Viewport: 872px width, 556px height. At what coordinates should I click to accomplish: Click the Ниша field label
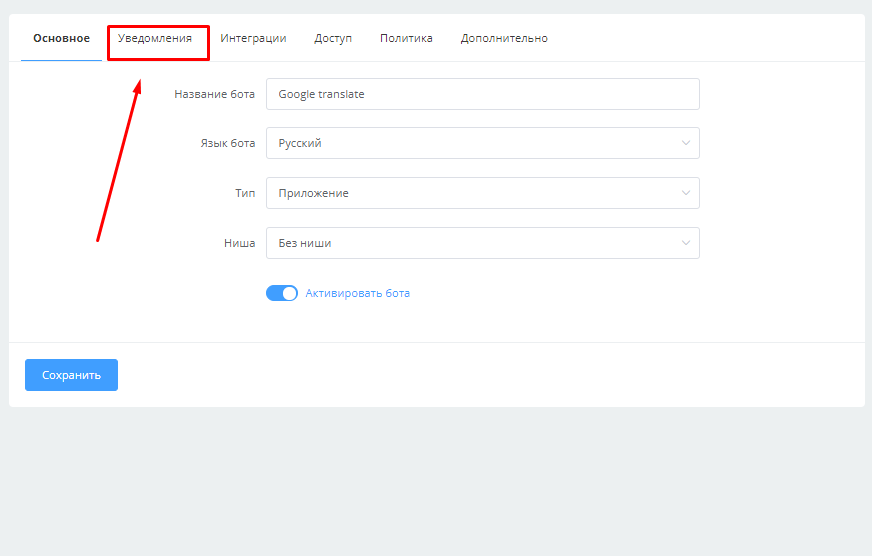click(x=239, y=243)
